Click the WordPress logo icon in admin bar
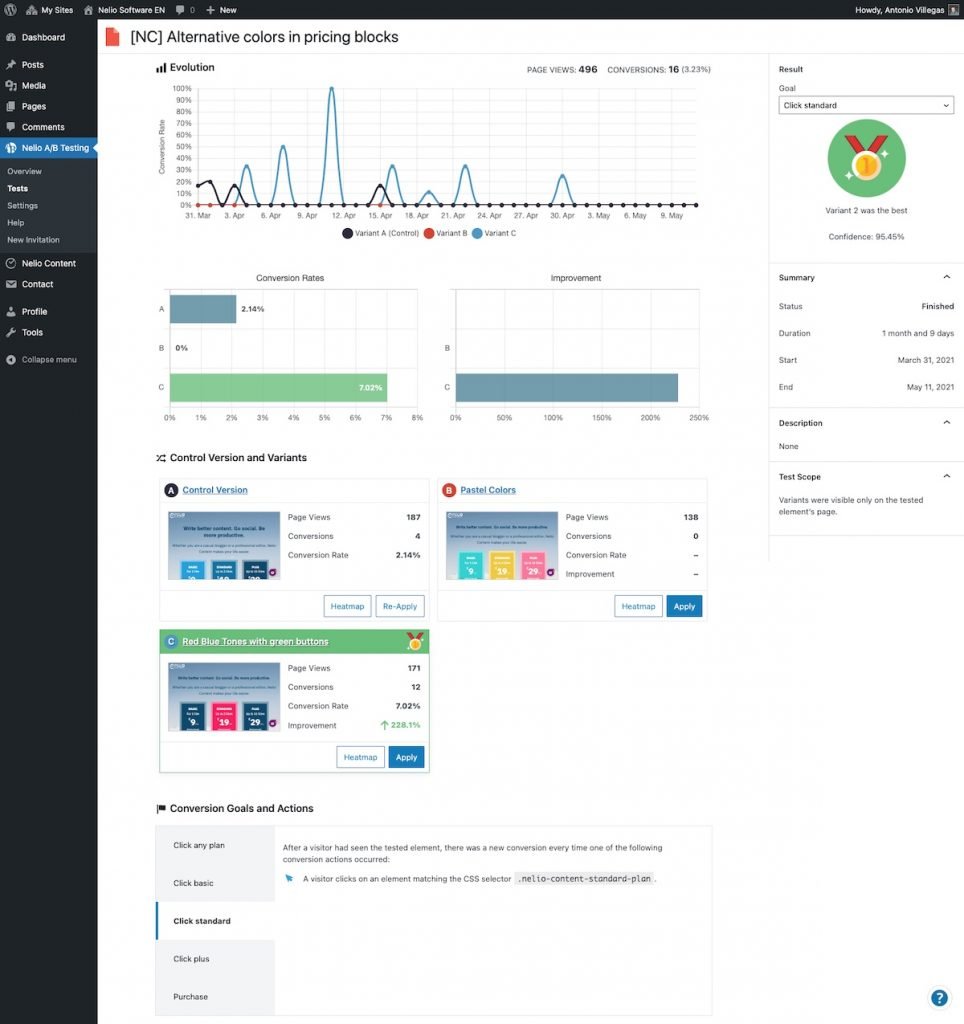964x1024 pixels. (x=10, y=10)
